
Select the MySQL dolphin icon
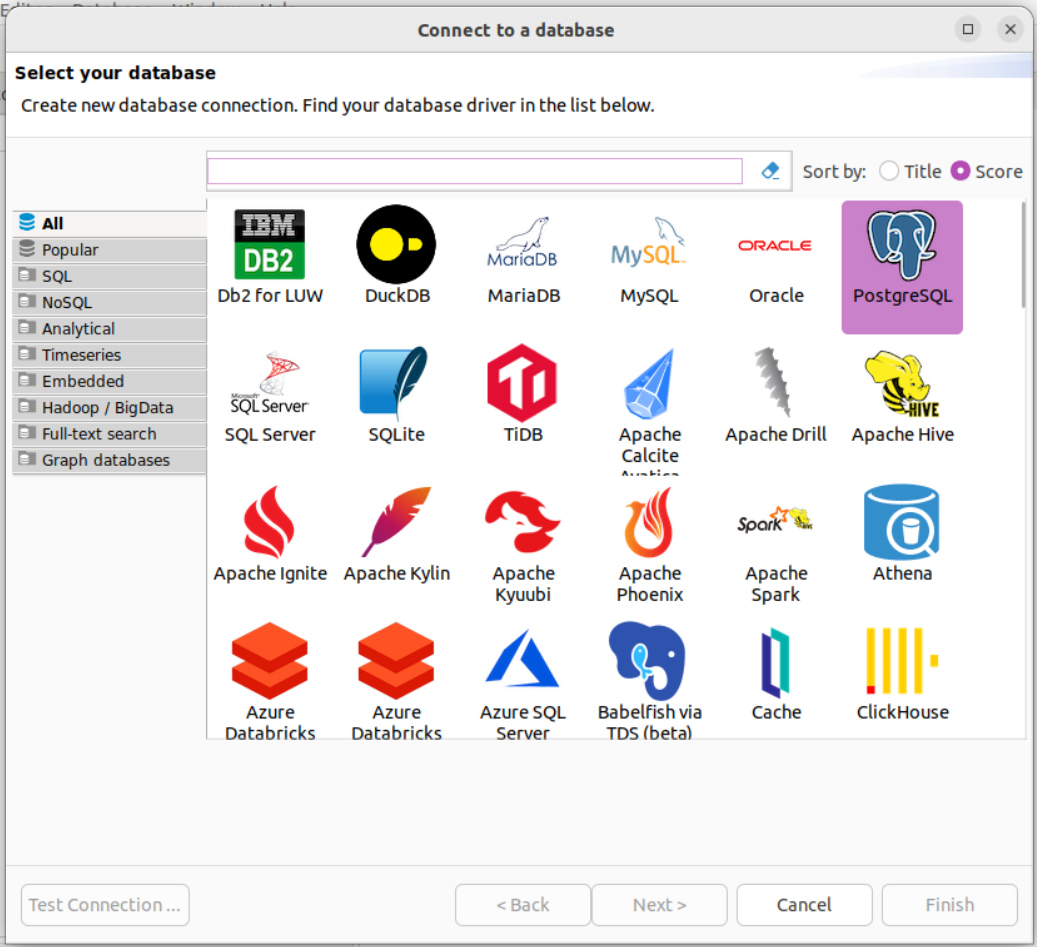pos(649,245)
